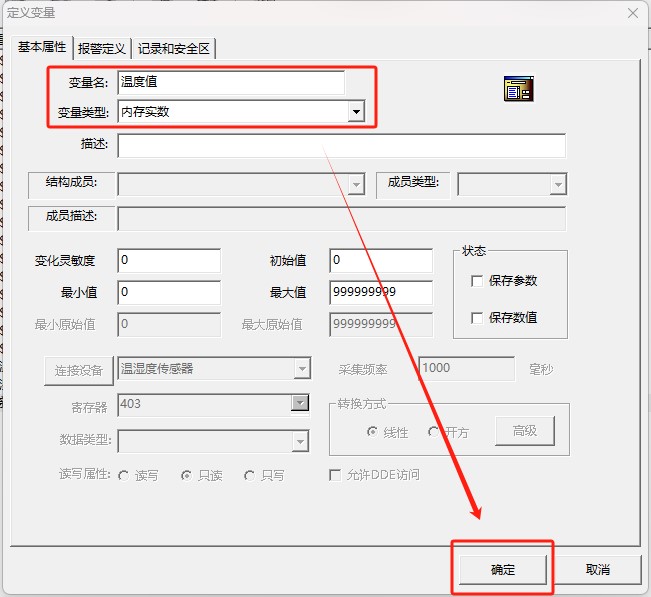Image resolution: width=651 pixels, height=597 pixels.
Task: Select the 开方 conversion radio button
Action: pyautogui.click(x=434, y=432)
